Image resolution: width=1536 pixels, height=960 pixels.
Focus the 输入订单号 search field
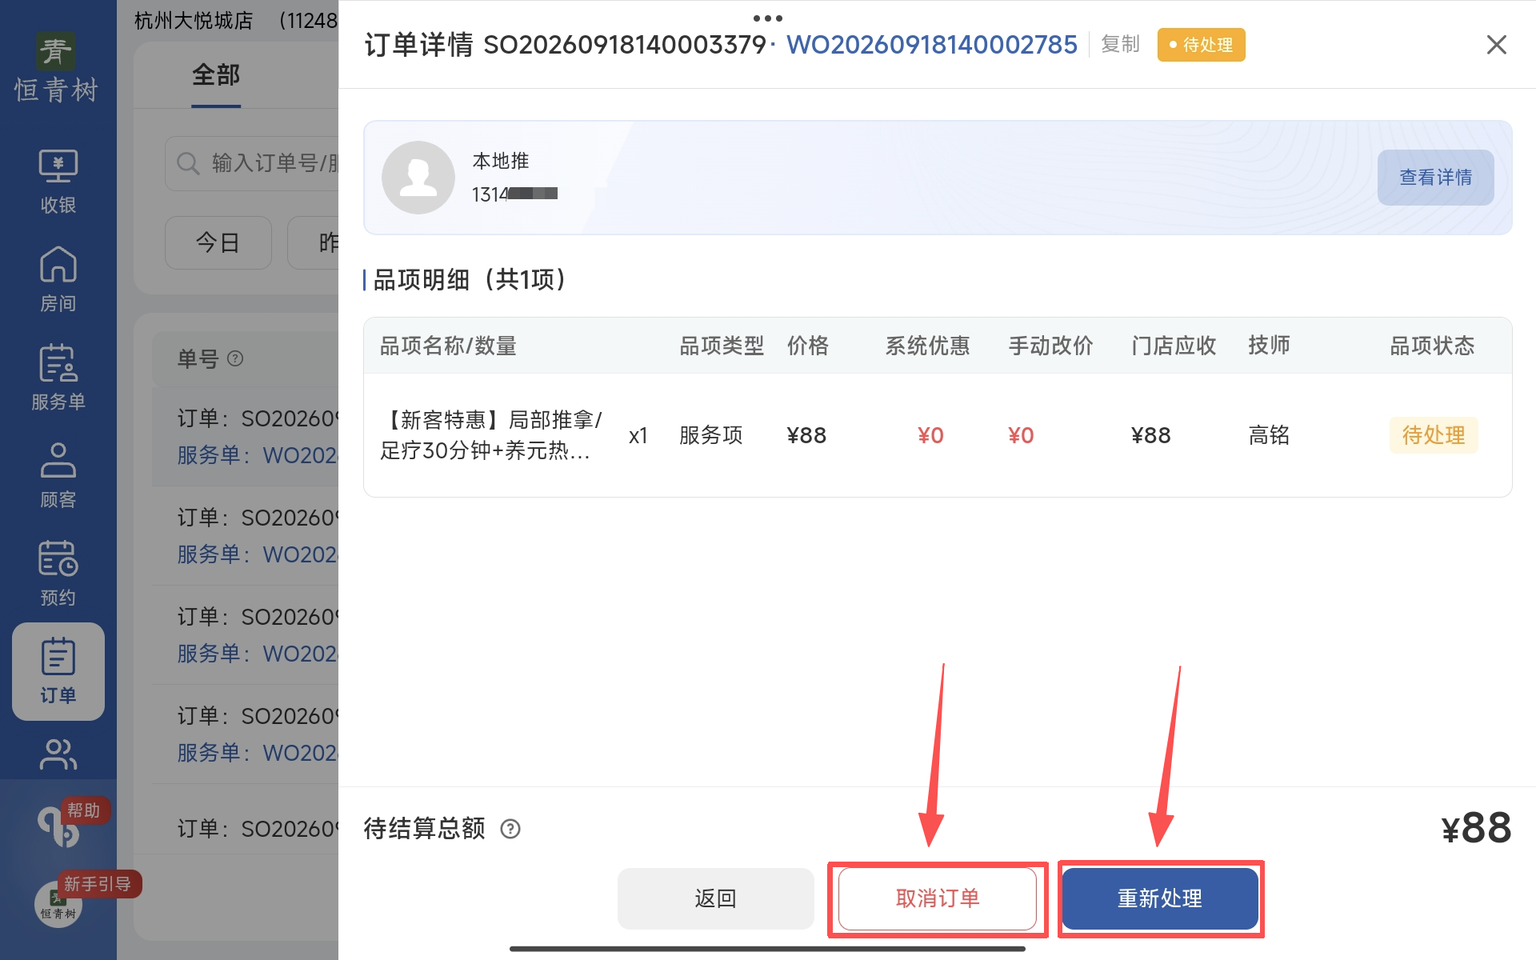coord(252,163)
